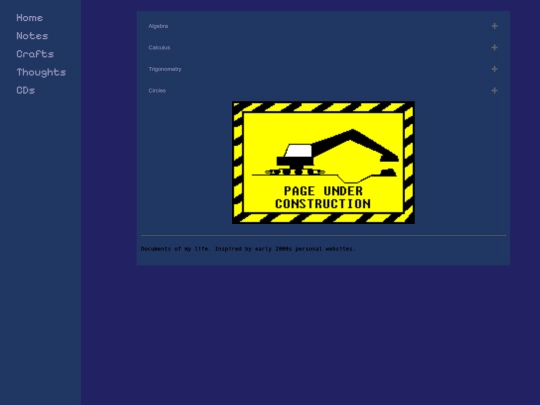
Task: Open the Home page link
Action: pos(30,18)
